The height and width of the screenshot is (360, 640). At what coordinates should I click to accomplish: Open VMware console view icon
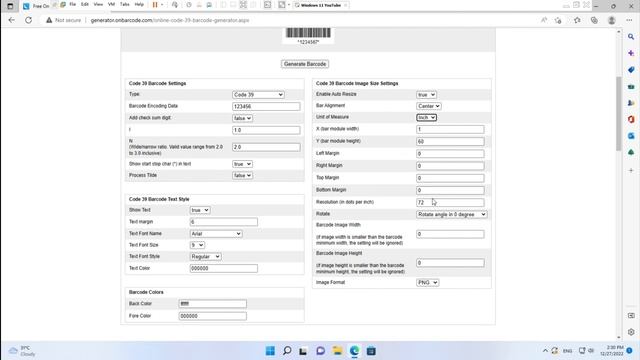pos(267,5)
